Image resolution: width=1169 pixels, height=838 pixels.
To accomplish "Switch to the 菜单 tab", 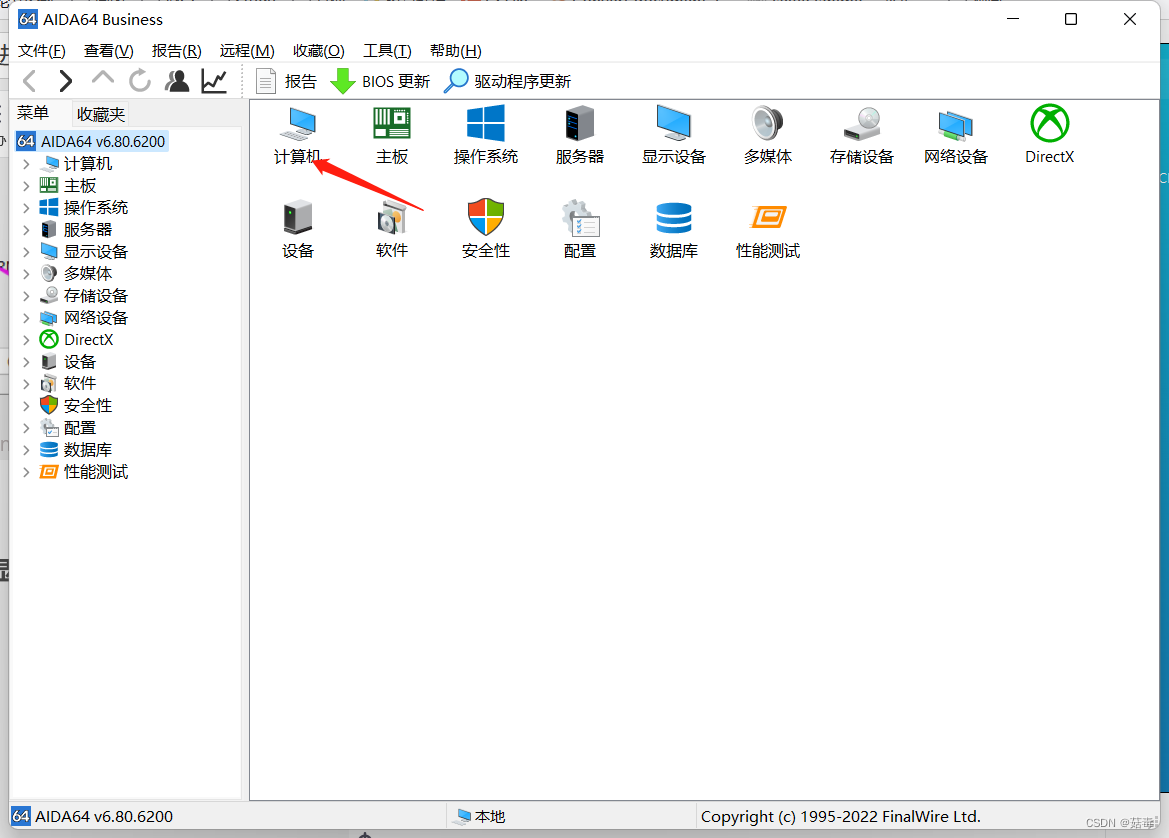I will coord(33,113).
